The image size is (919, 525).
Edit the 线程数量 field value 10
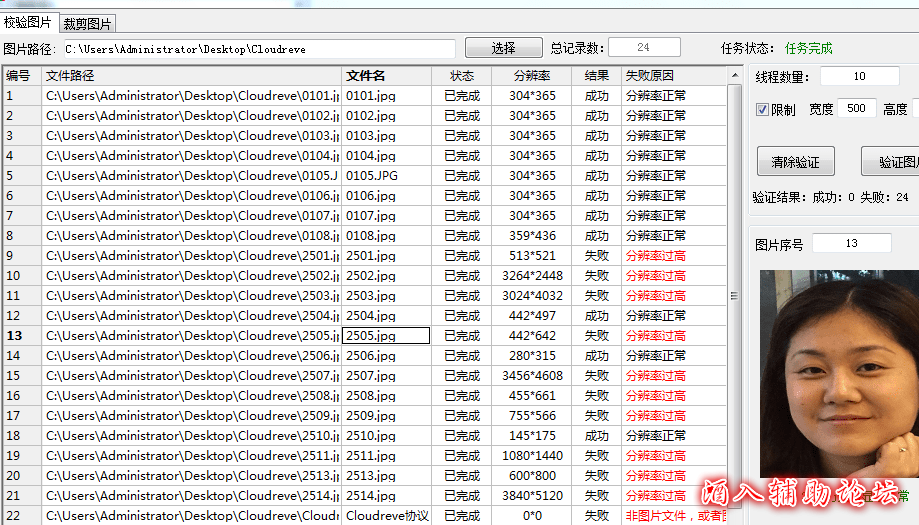[859, 76]
